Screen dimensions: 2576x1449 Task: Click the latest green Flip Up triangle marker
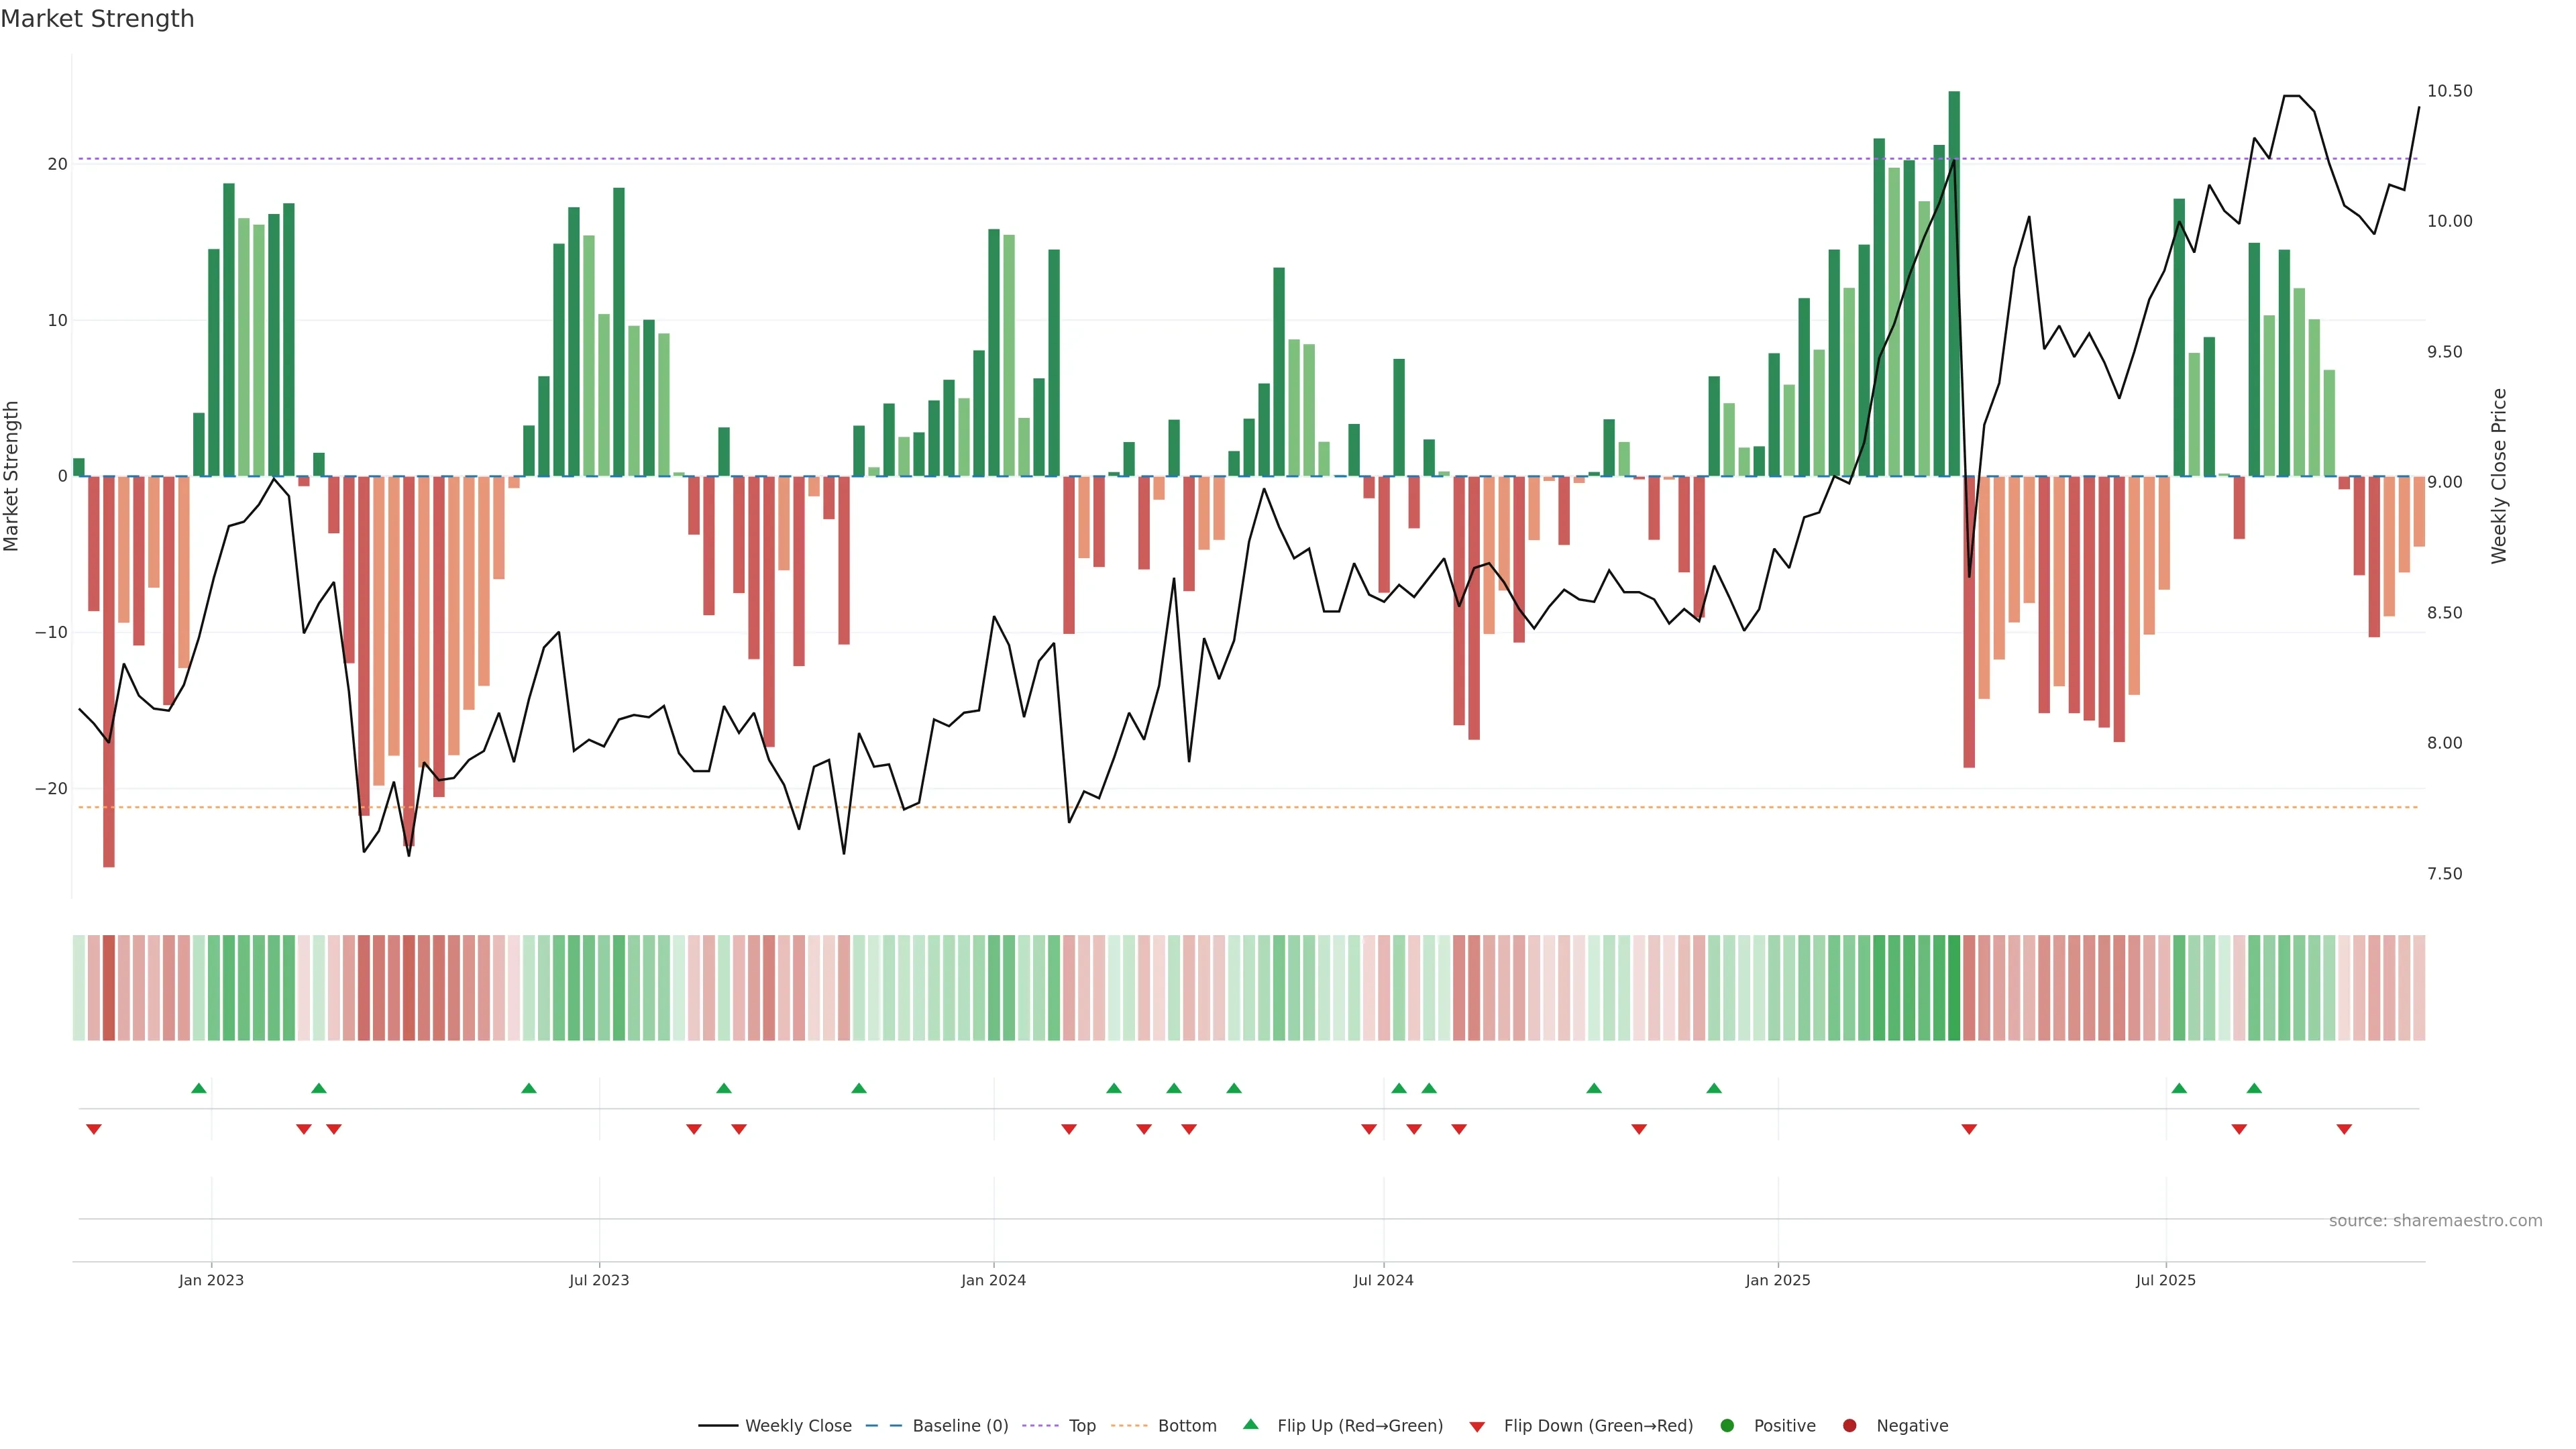point(2254,1088)
